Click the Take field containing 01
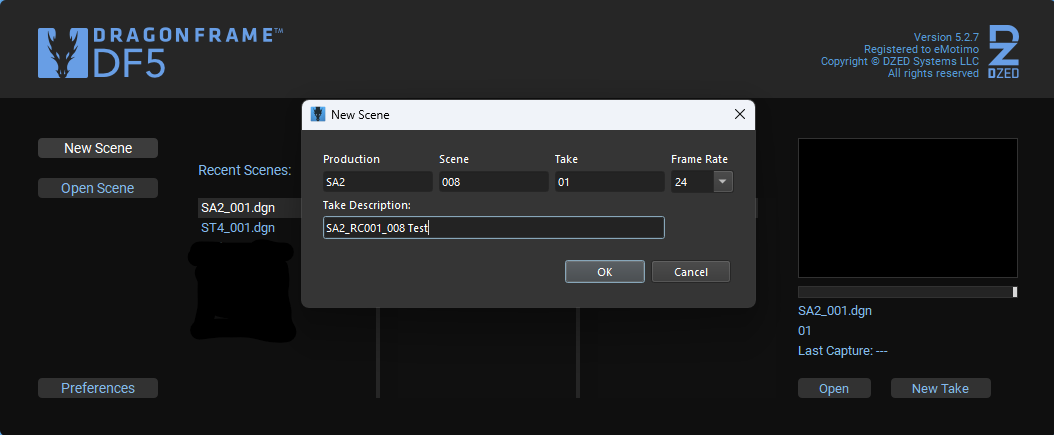Image resolution: width=1054 pixels, height=435 pixels. 609,182
